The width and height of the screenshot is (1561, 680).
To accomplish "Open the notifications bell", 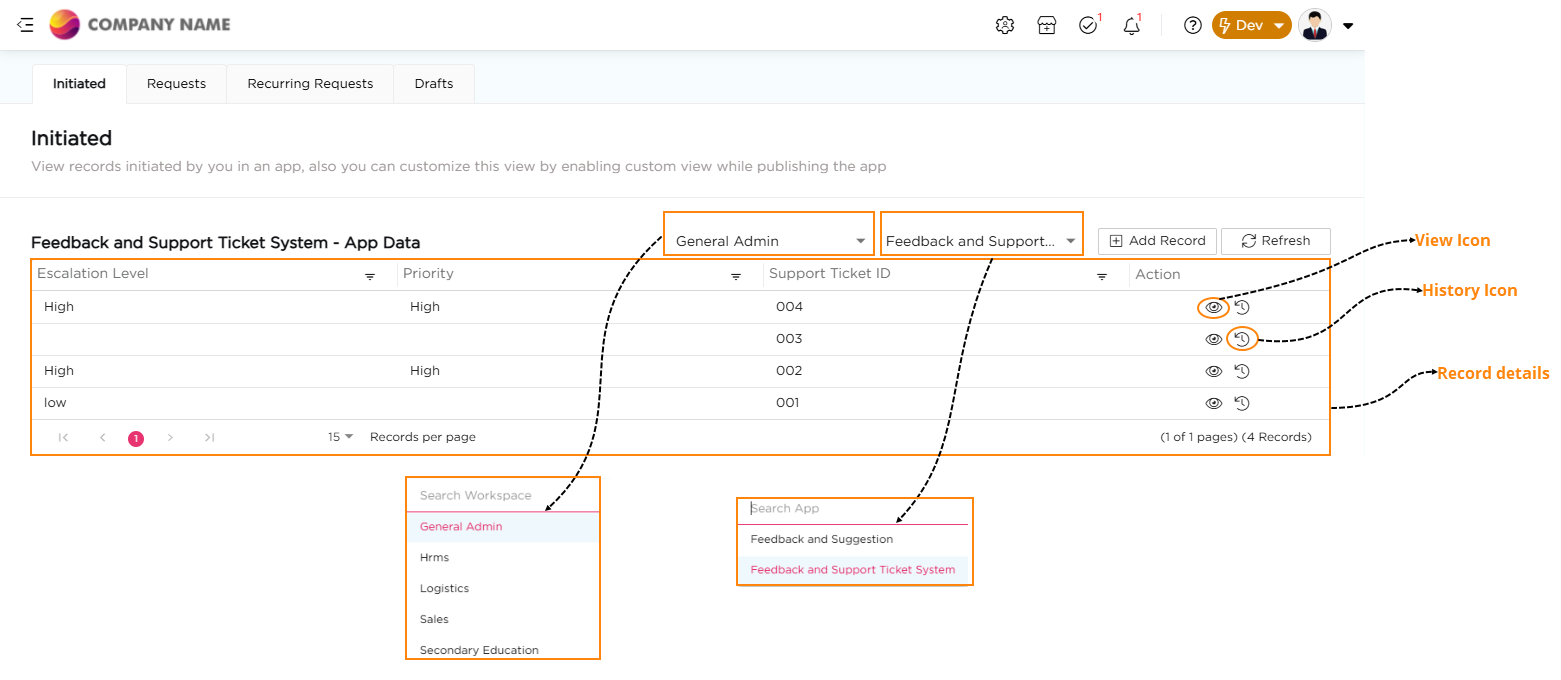I will [1131, 26].
